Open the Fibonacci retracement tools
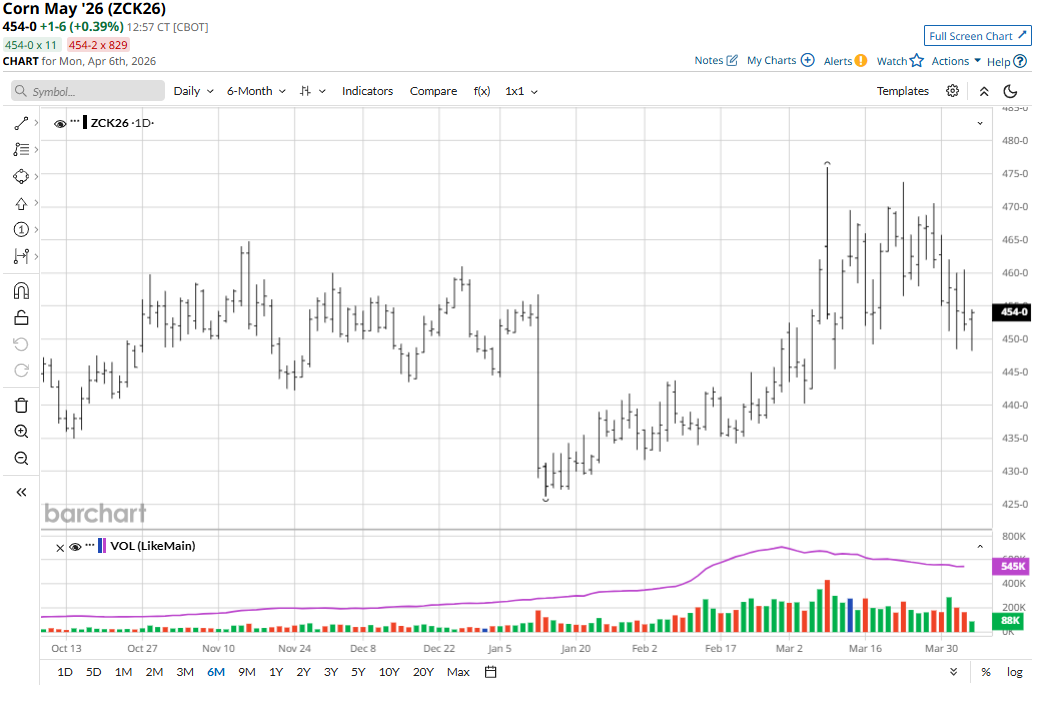The height and width of the screenshot is (704, 1050). [x=21, y=149]
